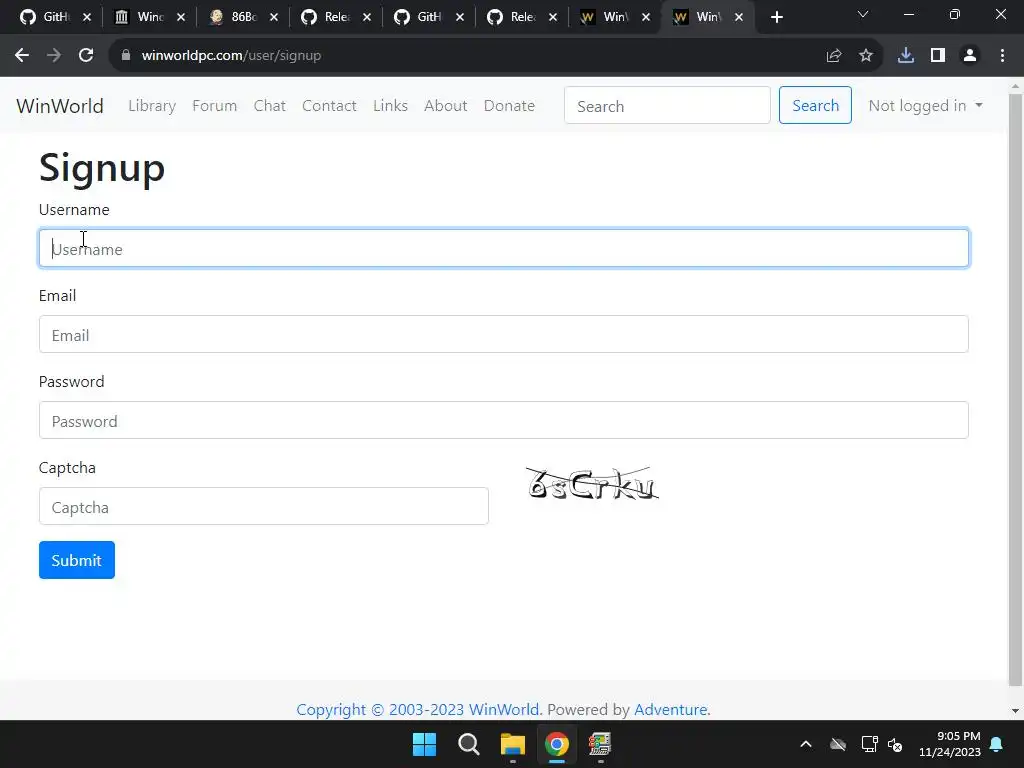Close the active WinWorld signup tab
This screenshot has height=768, width=1024.
(x=739, y=17)
